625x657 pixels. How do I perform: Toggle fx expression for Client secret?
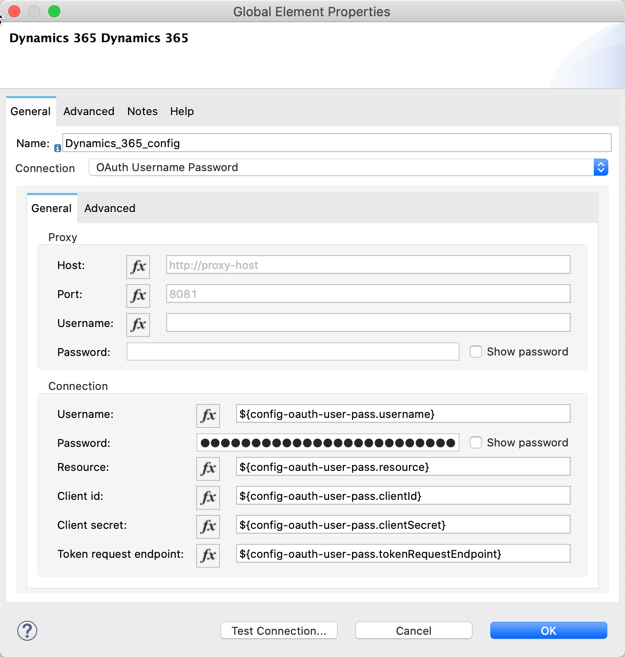click(208, 526)
